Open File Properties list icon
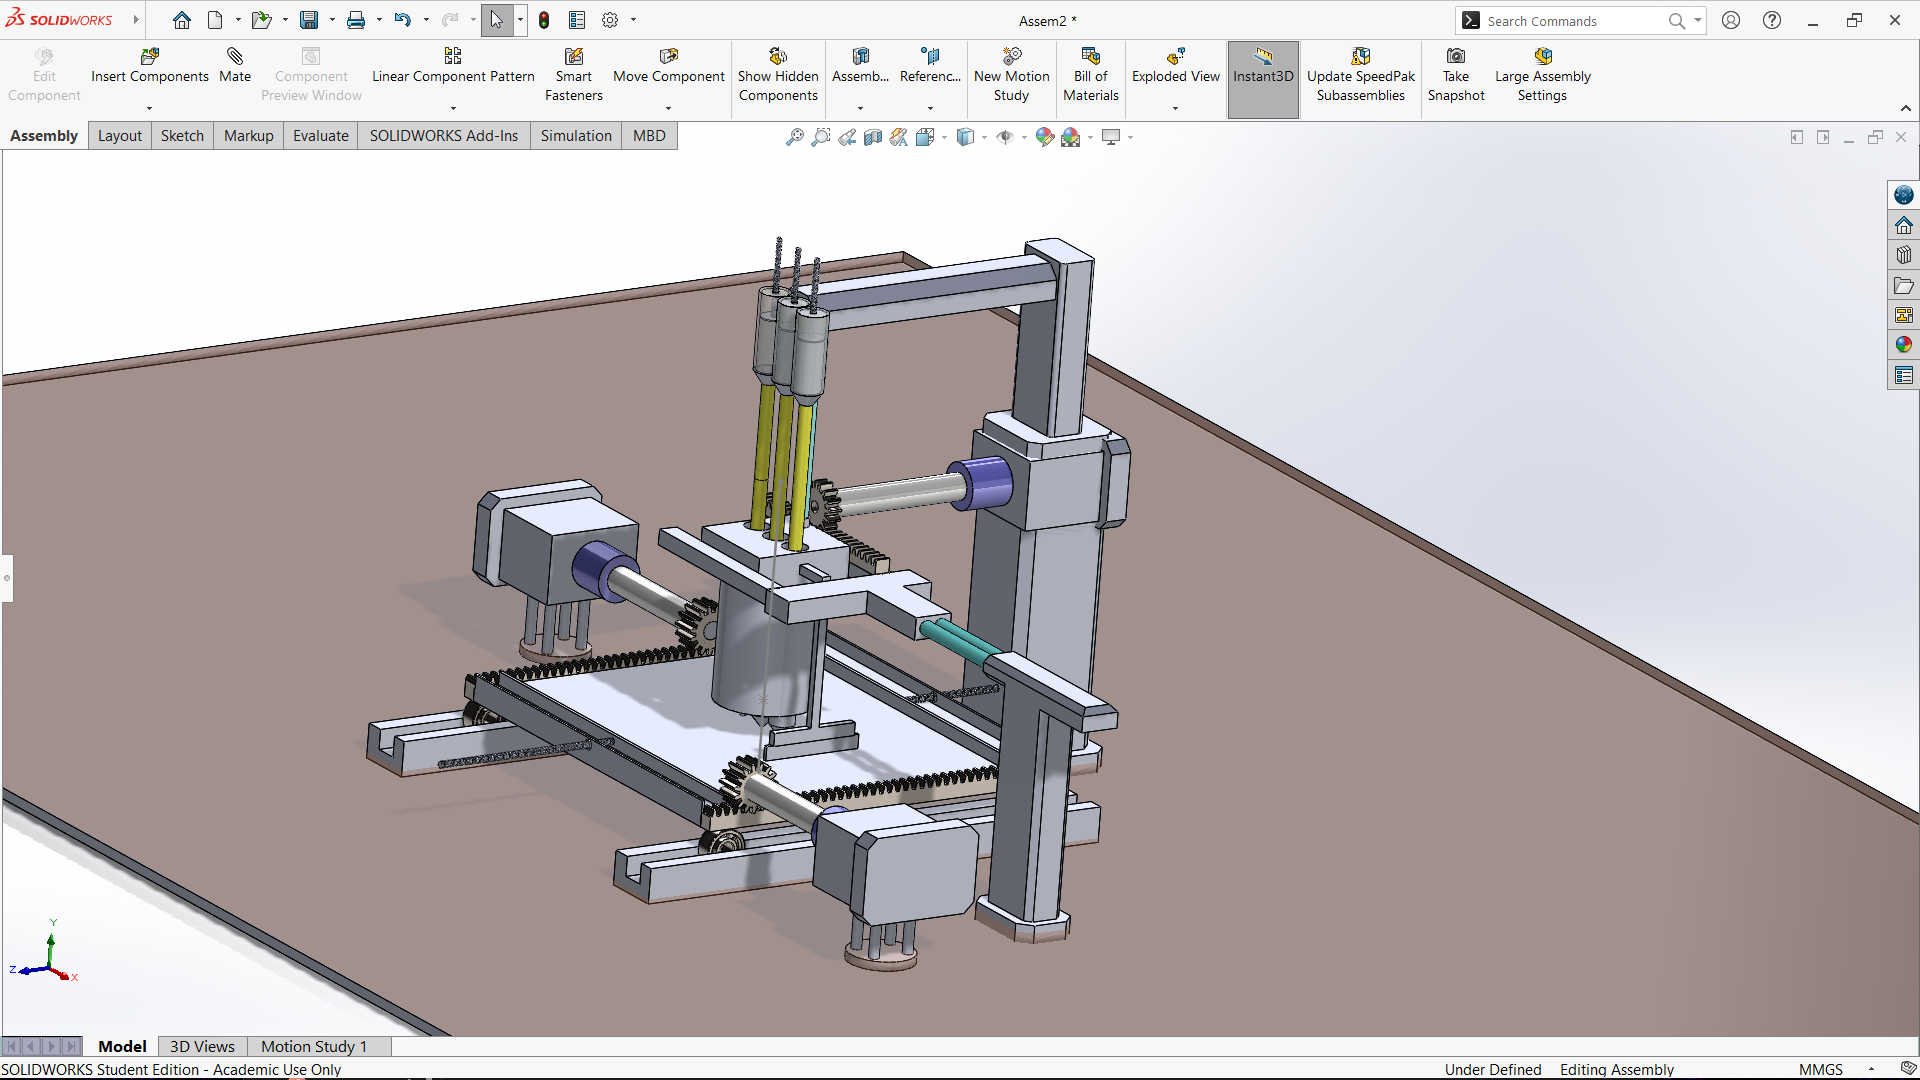The width and height of the screenshot is (1920, 1080). click(x=577, y=20)
